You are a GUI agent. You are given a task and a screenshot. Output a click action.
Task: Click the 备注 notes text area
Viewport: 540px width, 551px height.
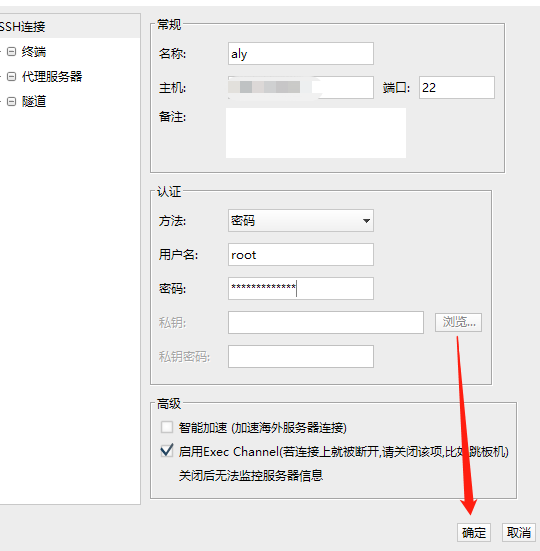tap(316, 133)
